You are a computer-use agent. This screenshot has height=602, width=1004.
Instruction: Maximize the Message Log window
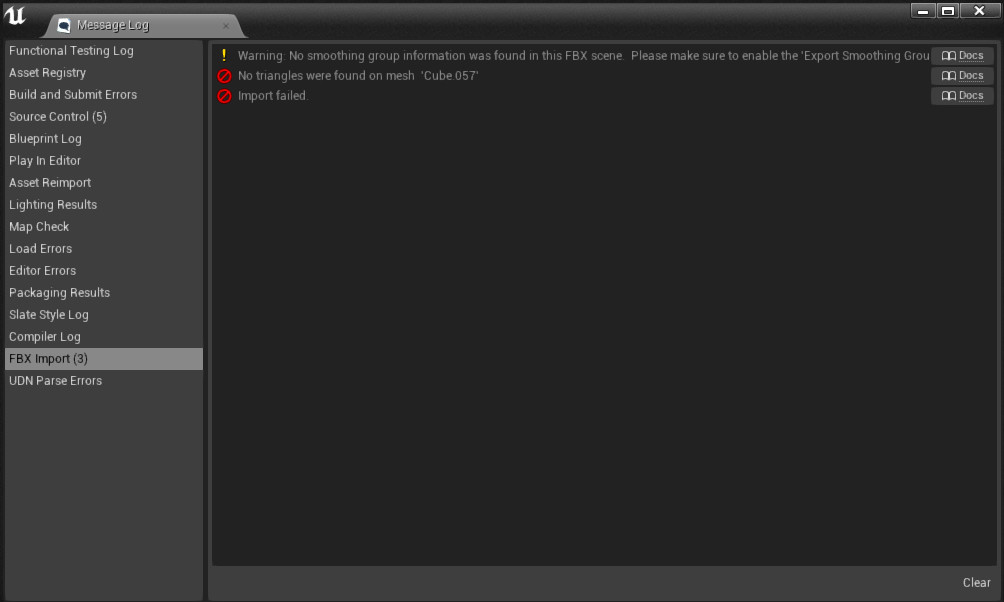pyautogui.click(x=948, y=11)
